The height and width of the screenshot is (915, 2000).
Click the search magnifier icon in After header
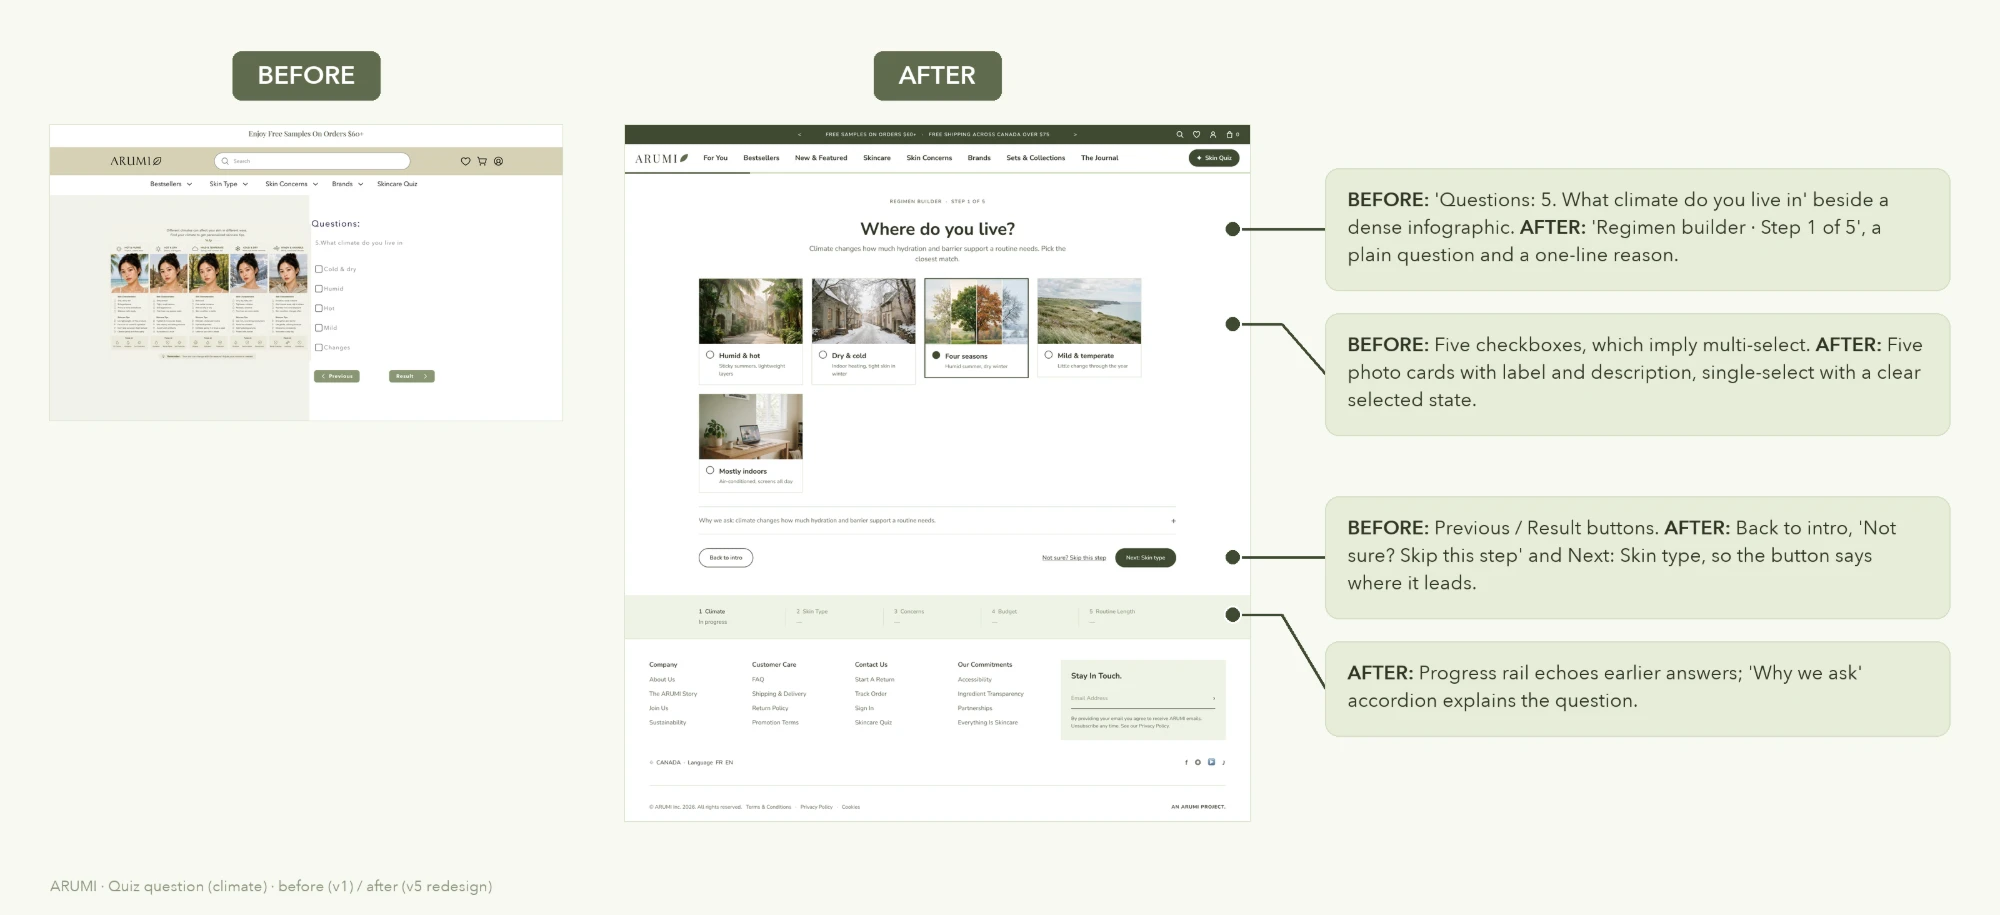(x=1180, y=134)
